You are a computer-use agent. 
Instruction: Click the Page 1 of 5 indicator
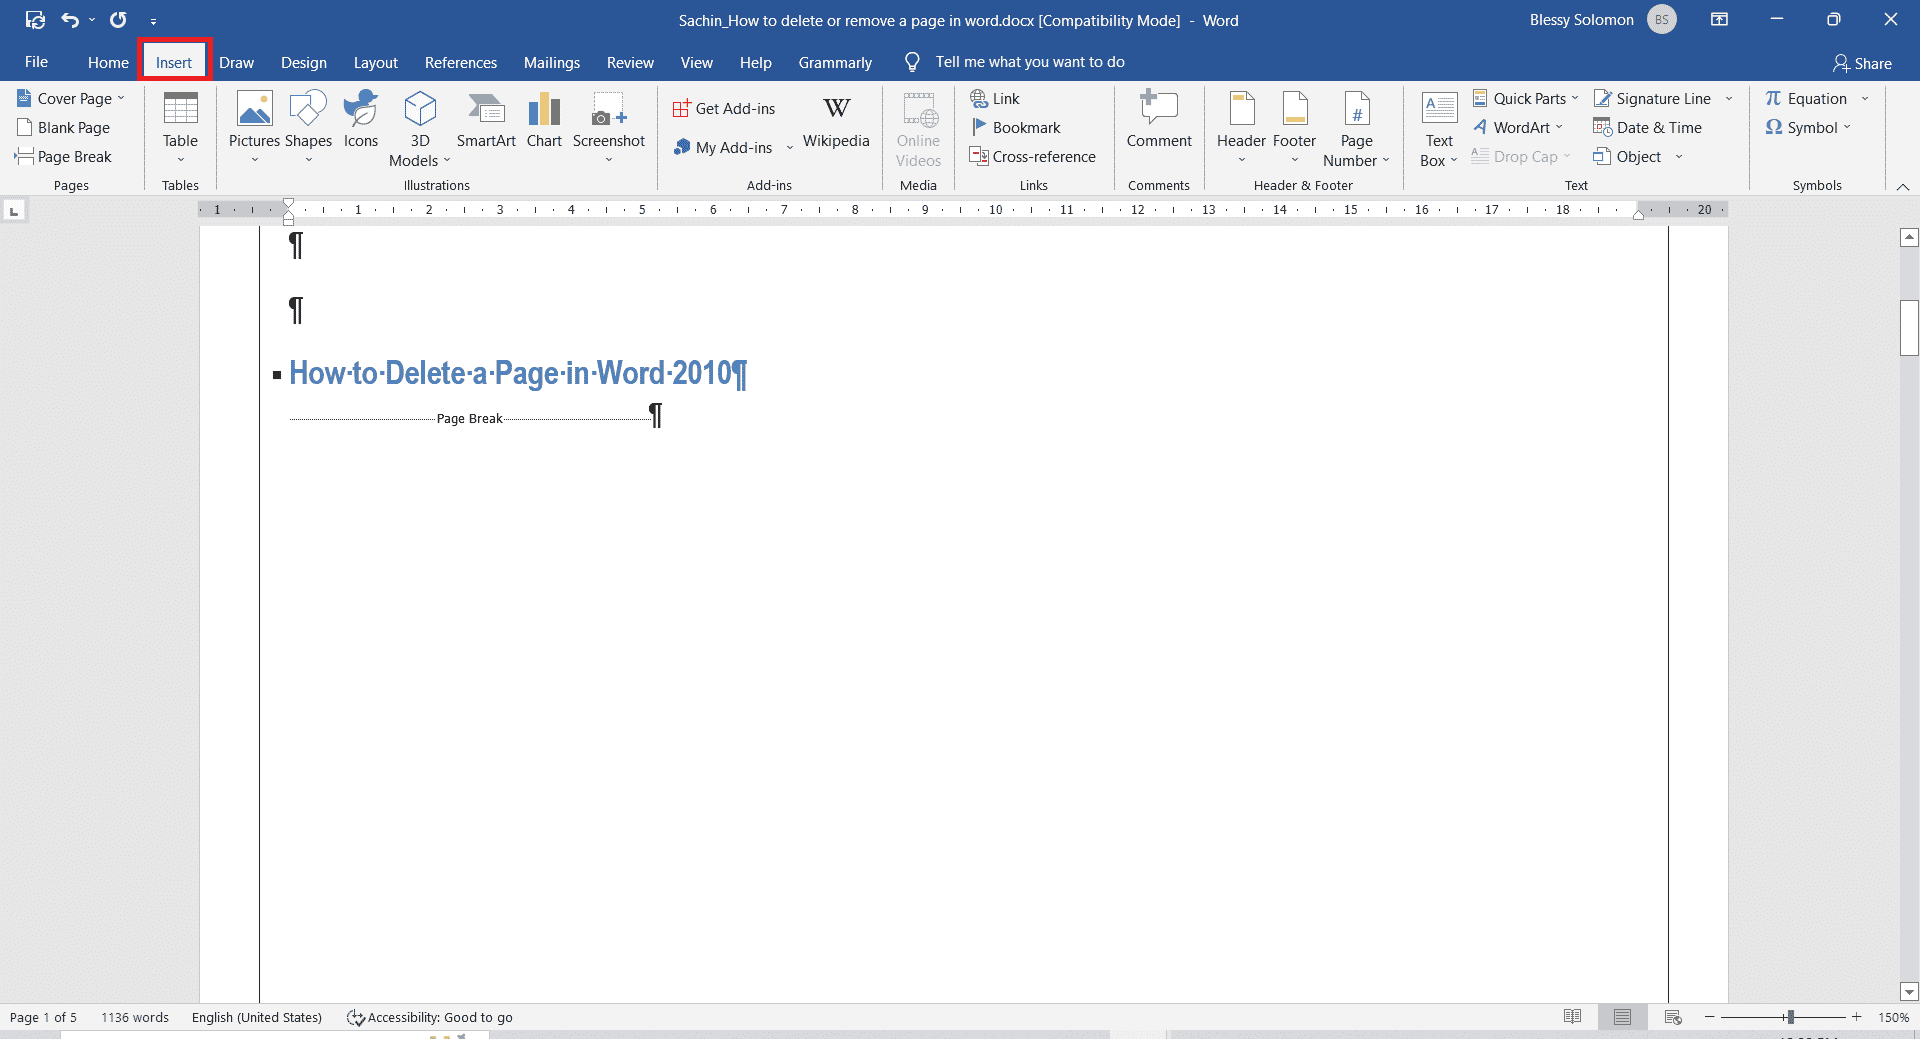tap(43, 1017)
